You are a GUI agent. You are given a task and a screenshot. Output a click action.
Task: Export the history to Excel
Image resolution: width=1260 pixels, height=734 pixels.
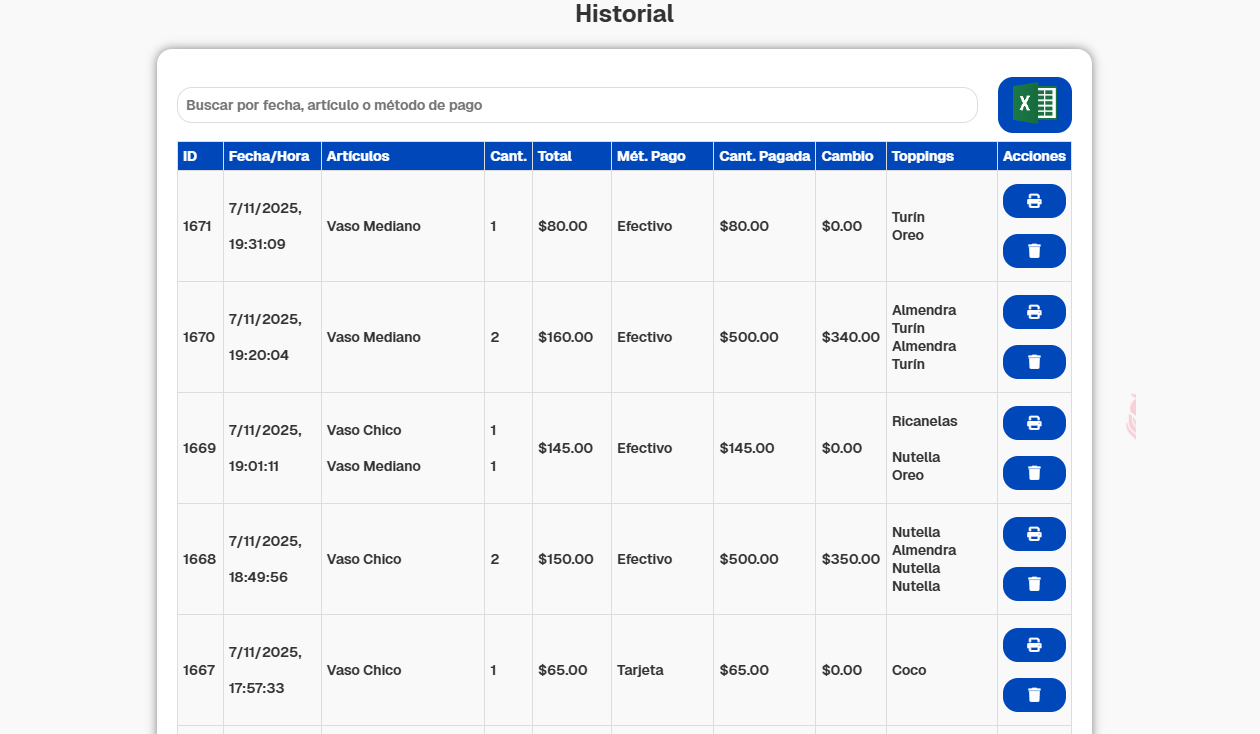[x=1034, y=104]
